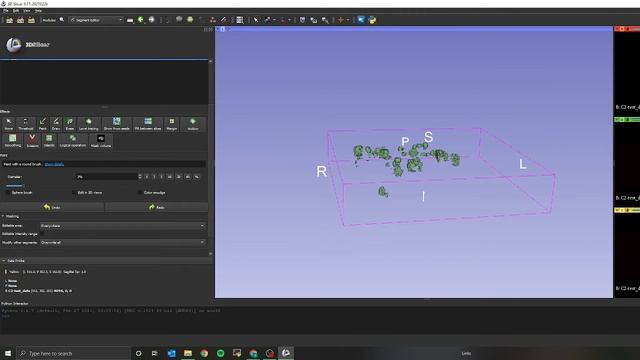
Task: Select the Level tracing effect
Action: tap(89, 124)
